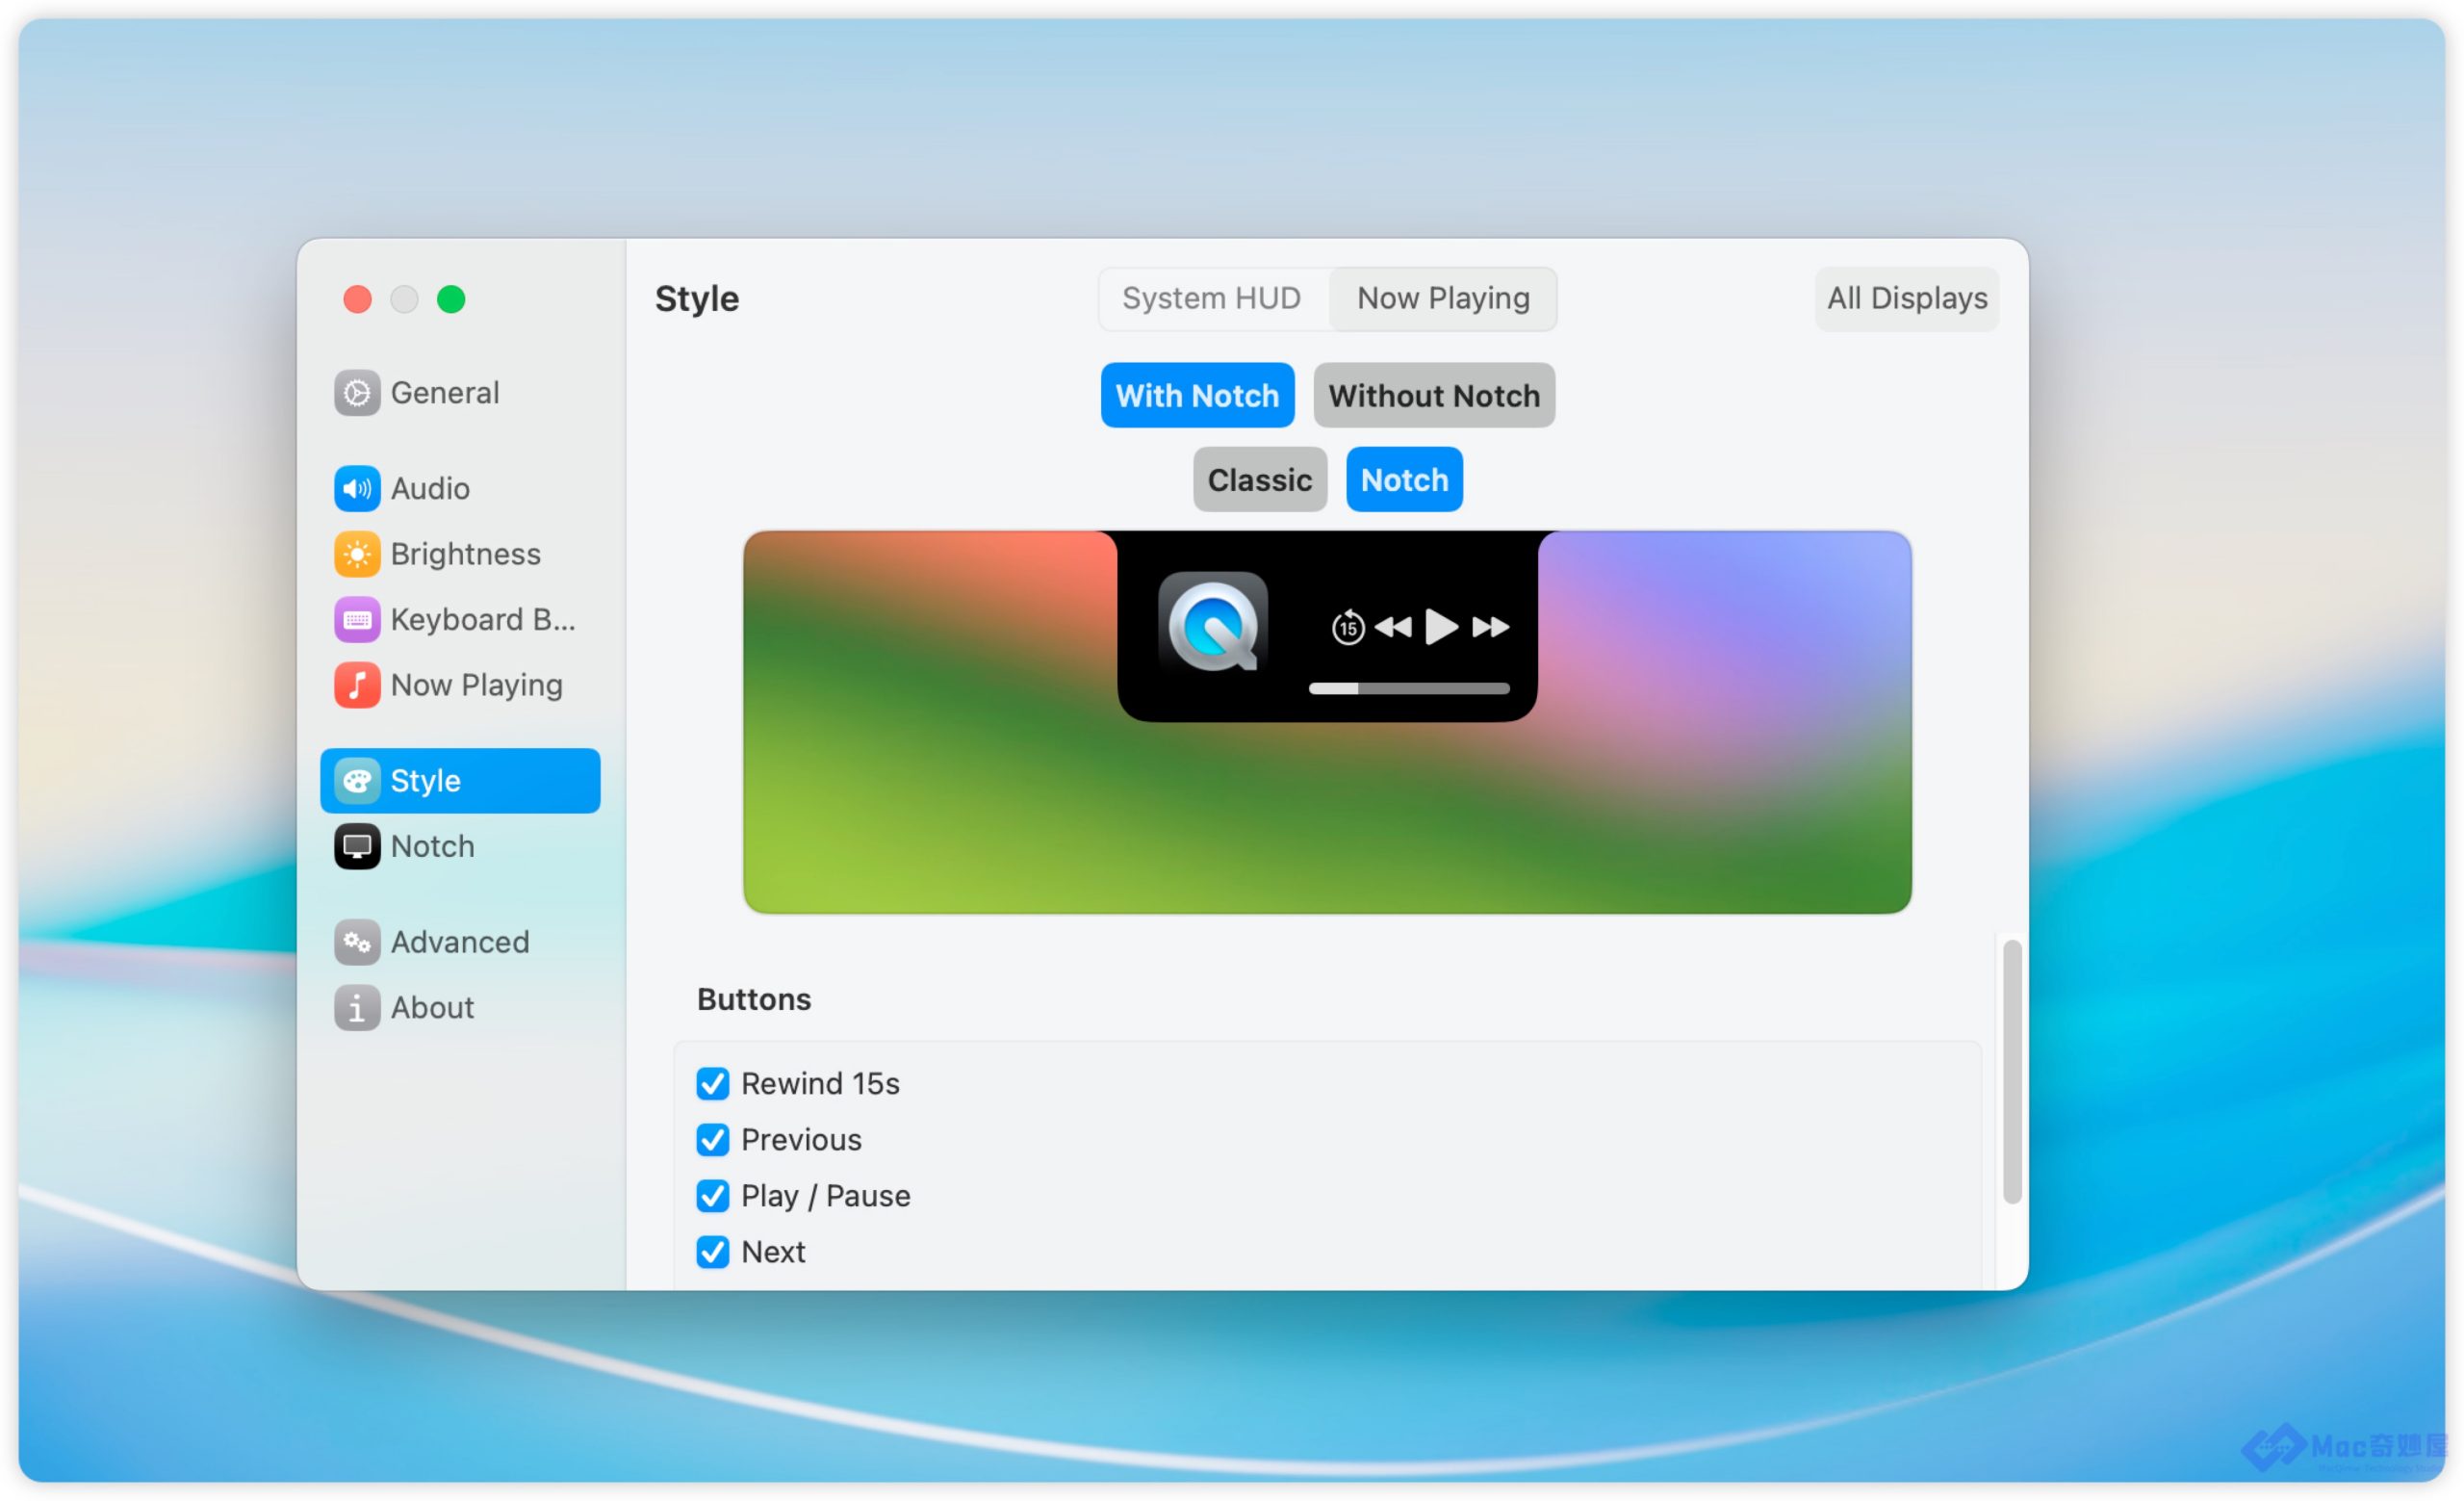Click the playback progress bar in preview

tap(1408, 688)
